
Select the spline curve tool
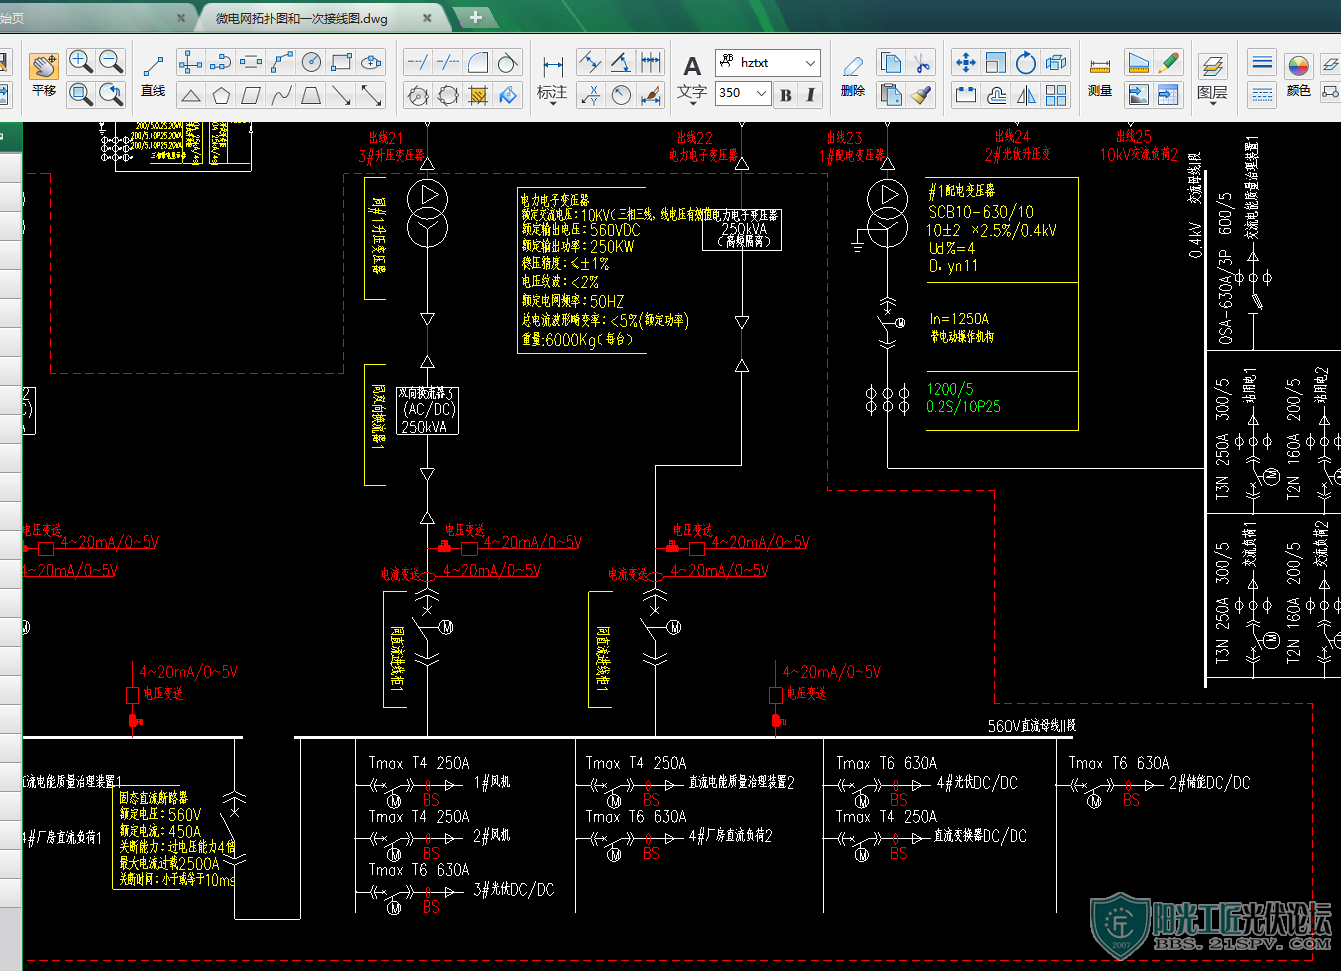coord(281,95)
